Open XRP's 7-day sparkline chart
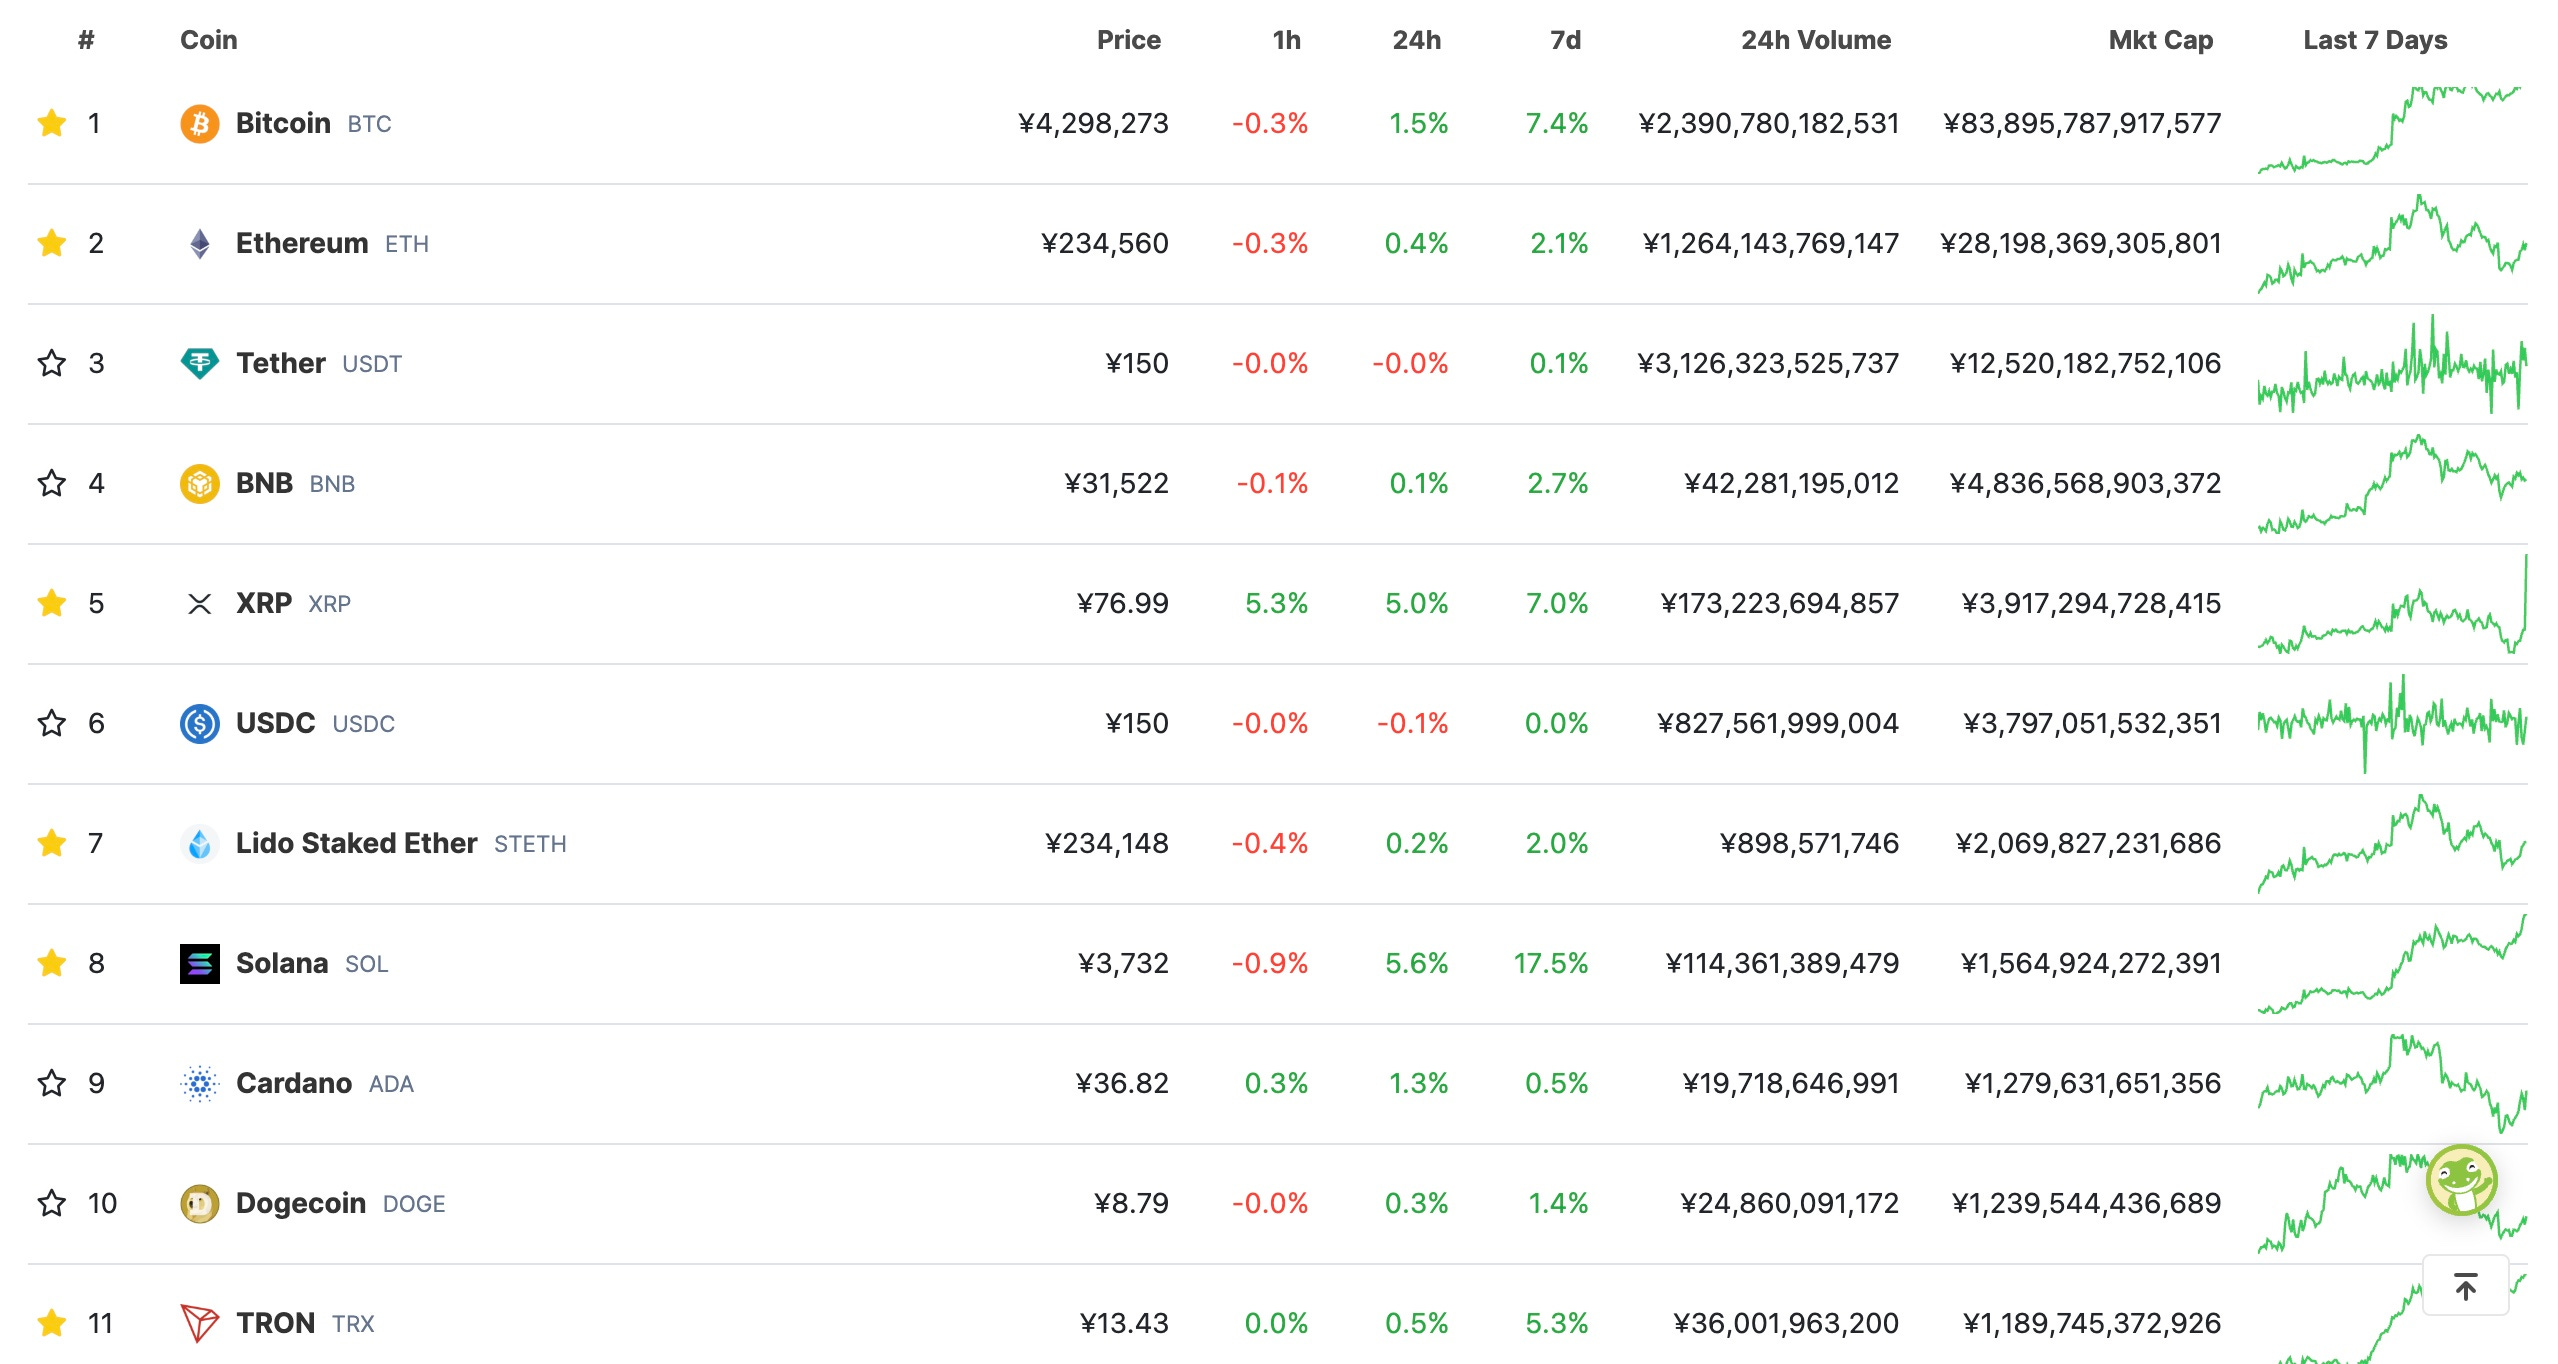 (2392, 604)
